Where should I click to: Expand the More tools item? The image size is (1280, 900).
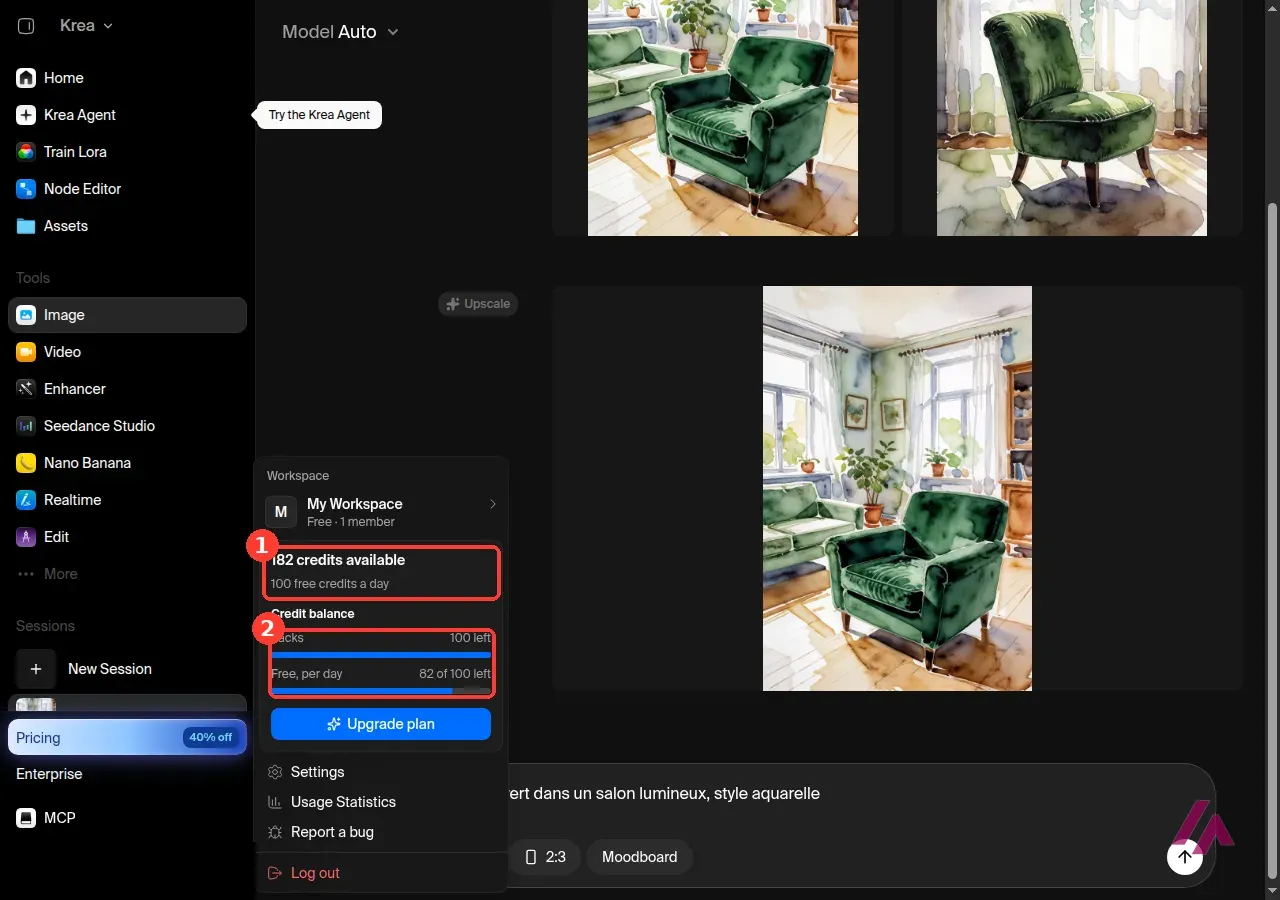(x=127, y=574)
